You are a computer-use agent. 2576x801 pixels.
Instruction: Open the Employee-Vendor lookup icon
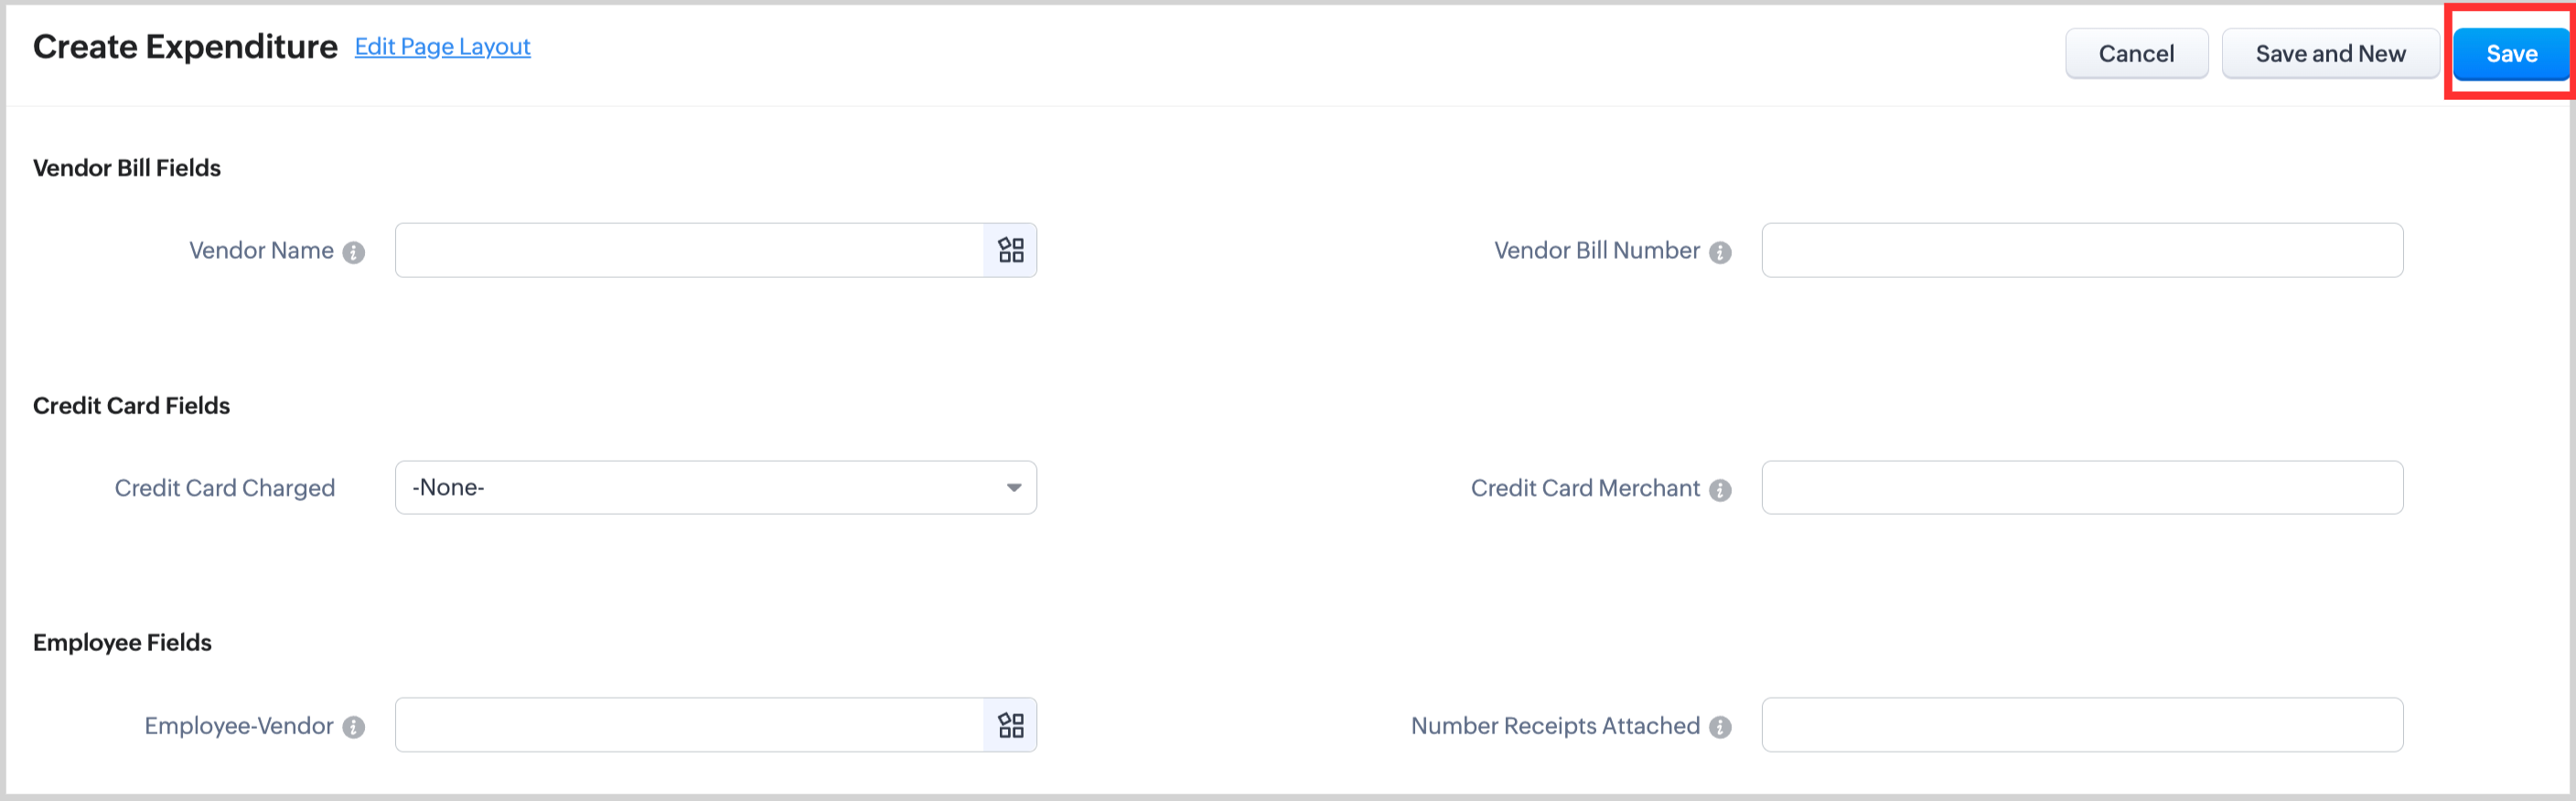click(x=1010, y=725)
